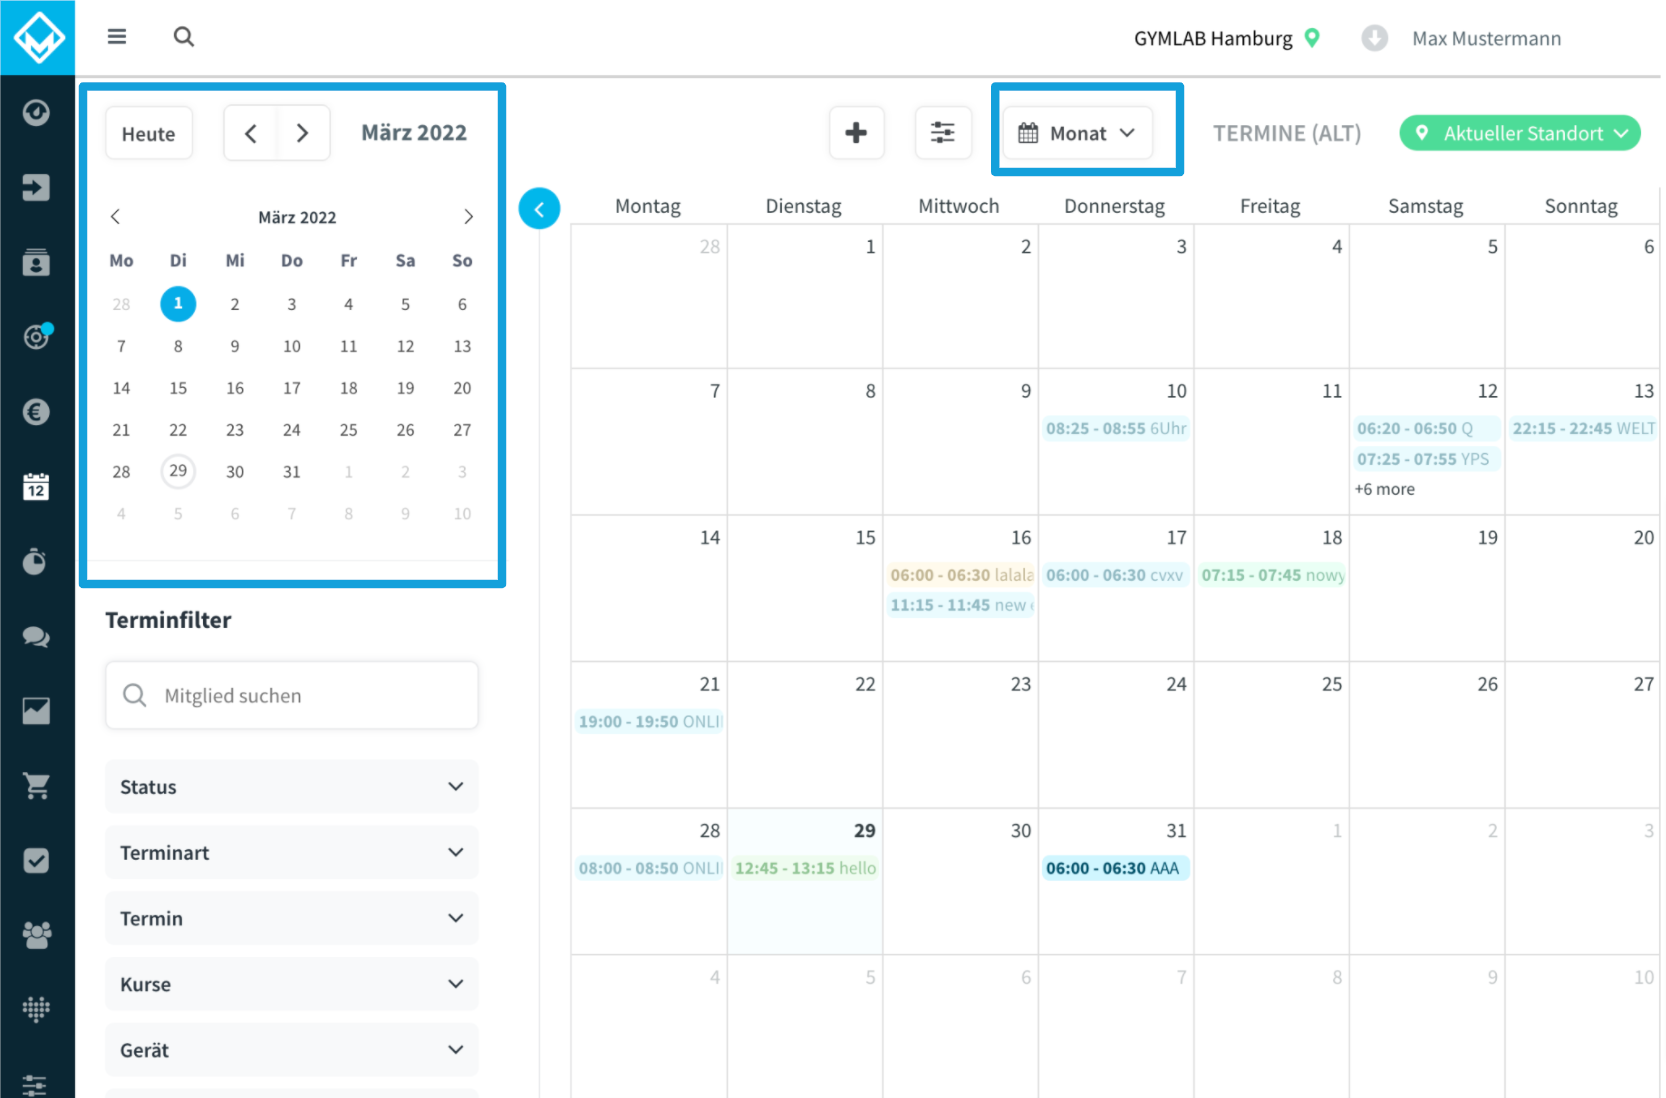
Task: Expand the Terminart filter
Action: tap(291, 853)
